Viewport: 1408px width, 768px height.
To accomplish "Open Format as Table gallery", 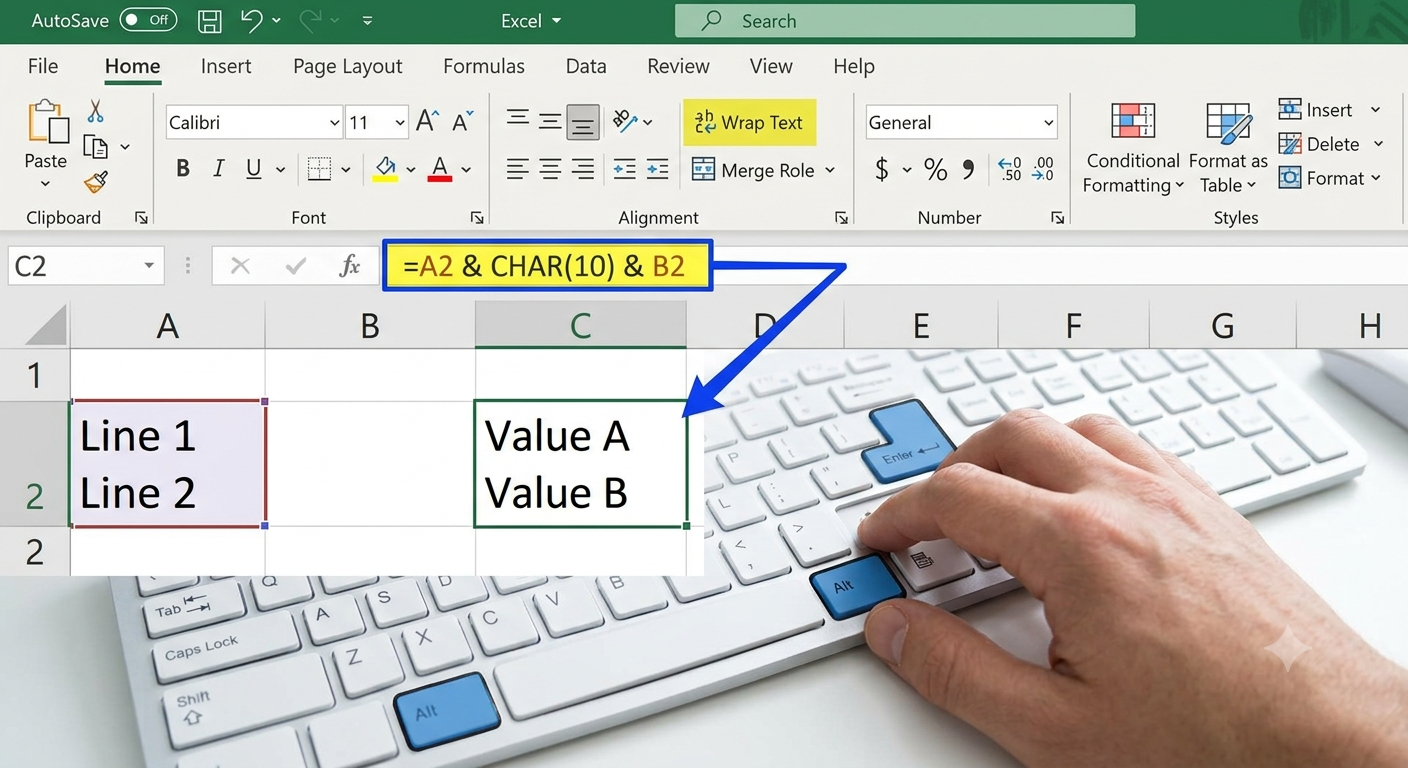I will click(1228, 147).
